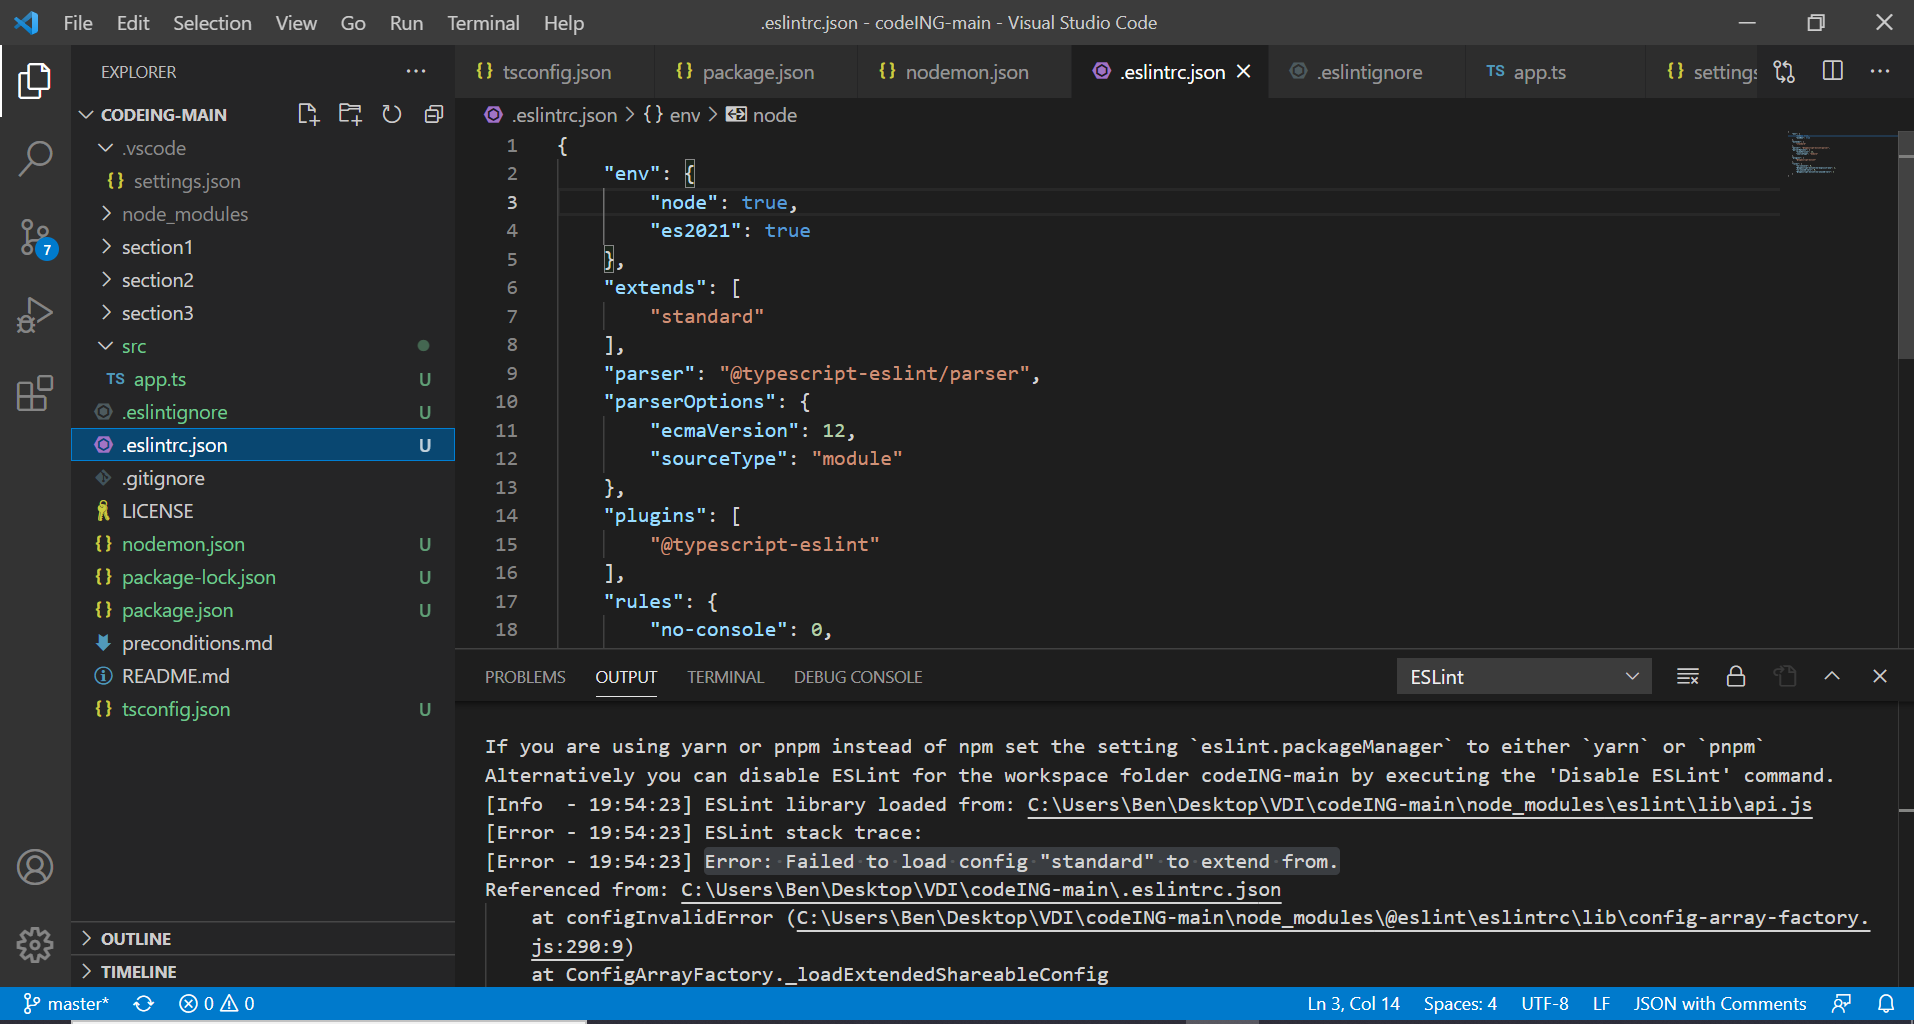Open the Accounts menu icon
This screenshot has width=1914, height=1024.
click(x=35, y=867)
